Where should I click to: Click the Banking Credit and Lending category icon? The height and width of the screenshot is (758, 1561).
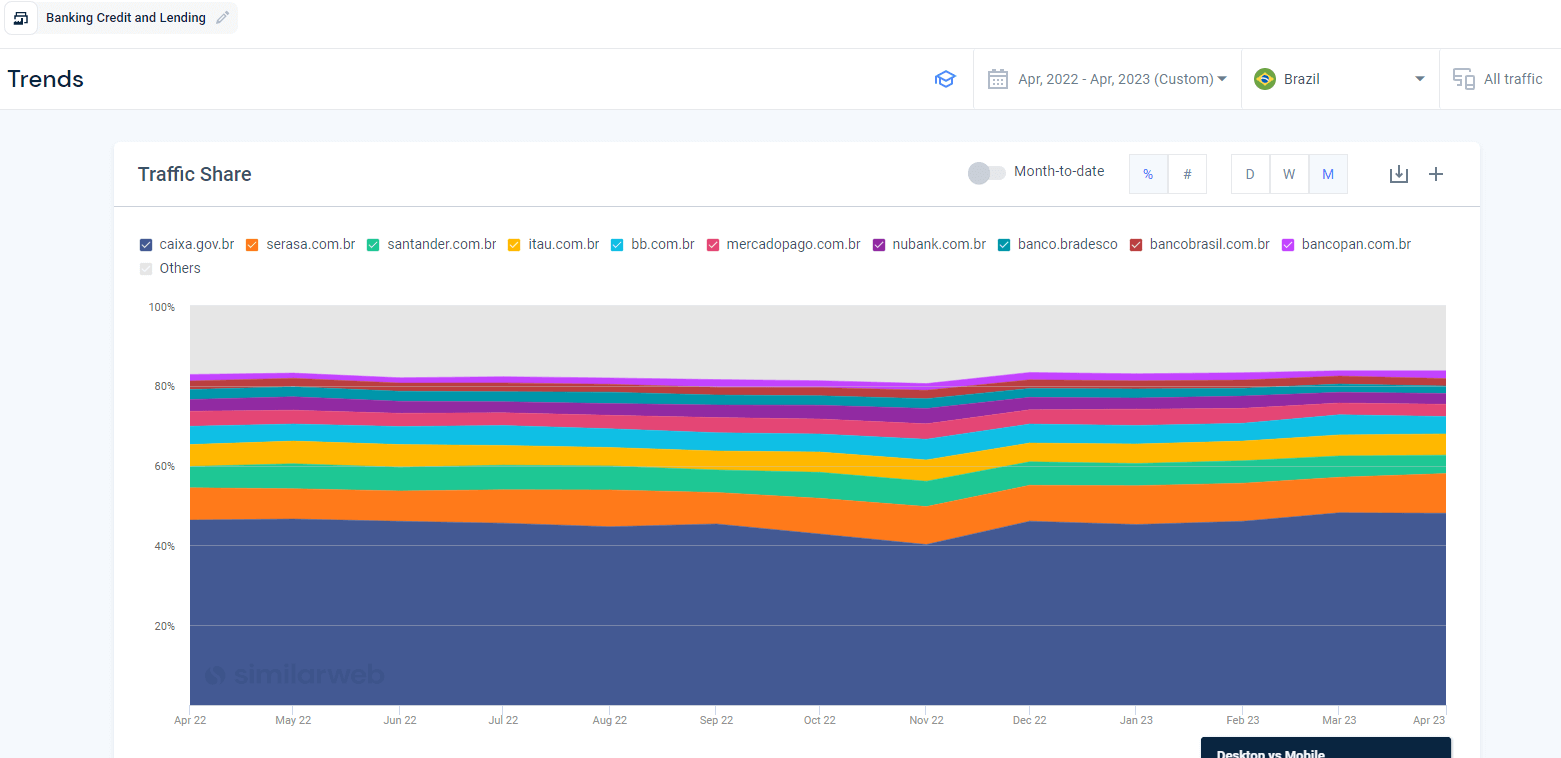coord(21,18)
